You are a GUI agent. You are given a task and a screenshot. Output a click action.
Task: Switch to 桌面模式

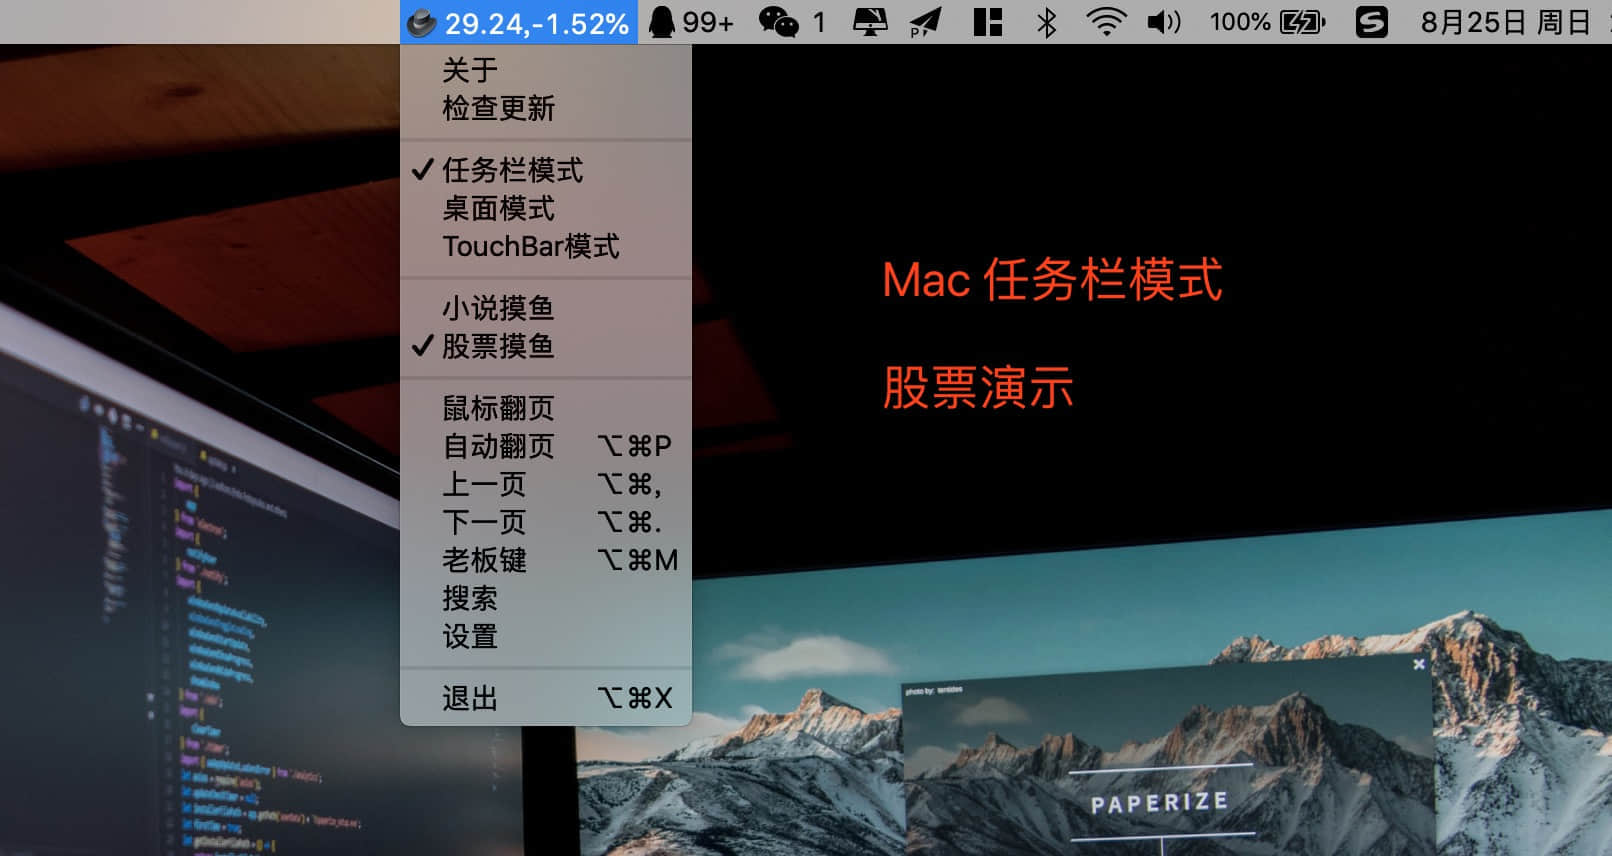(x=546, y=208)
